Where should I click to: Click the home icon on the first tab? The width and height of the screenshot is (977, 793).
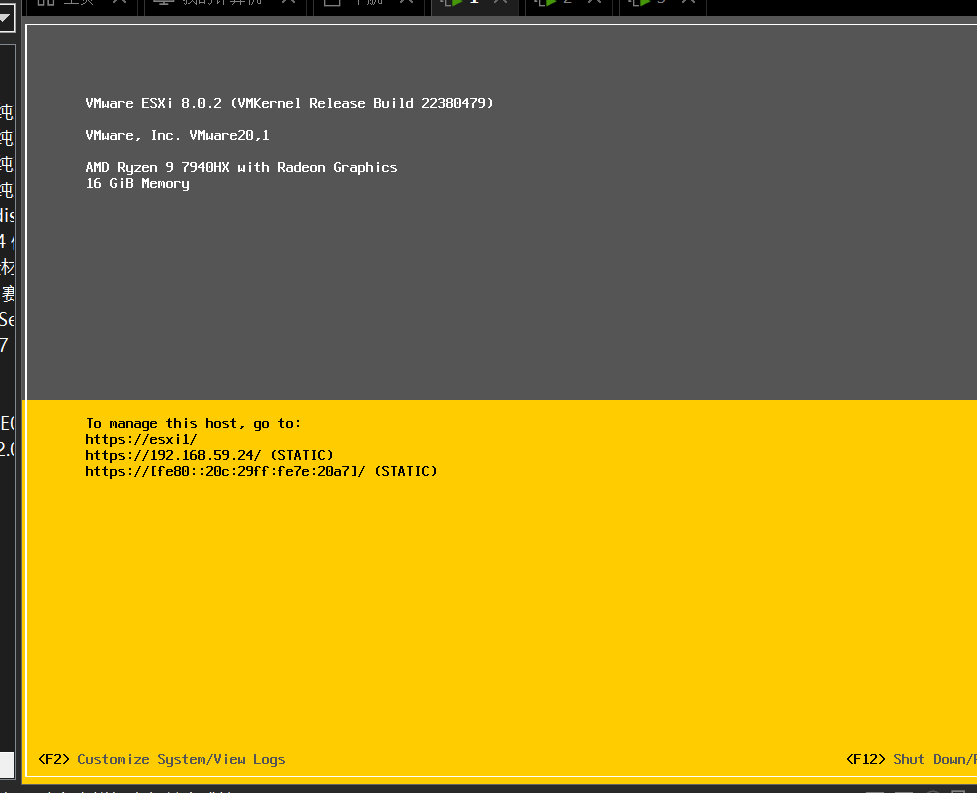[x=45, y=3]
